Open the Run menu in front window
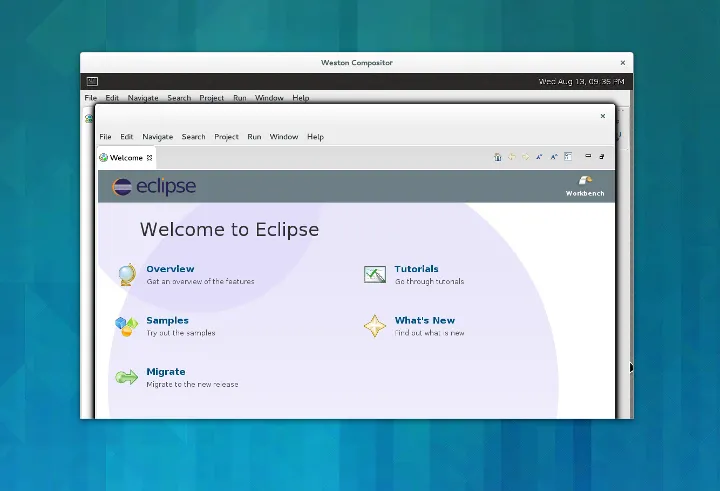The height and width of the screenshot is (491, 720). 254,137
